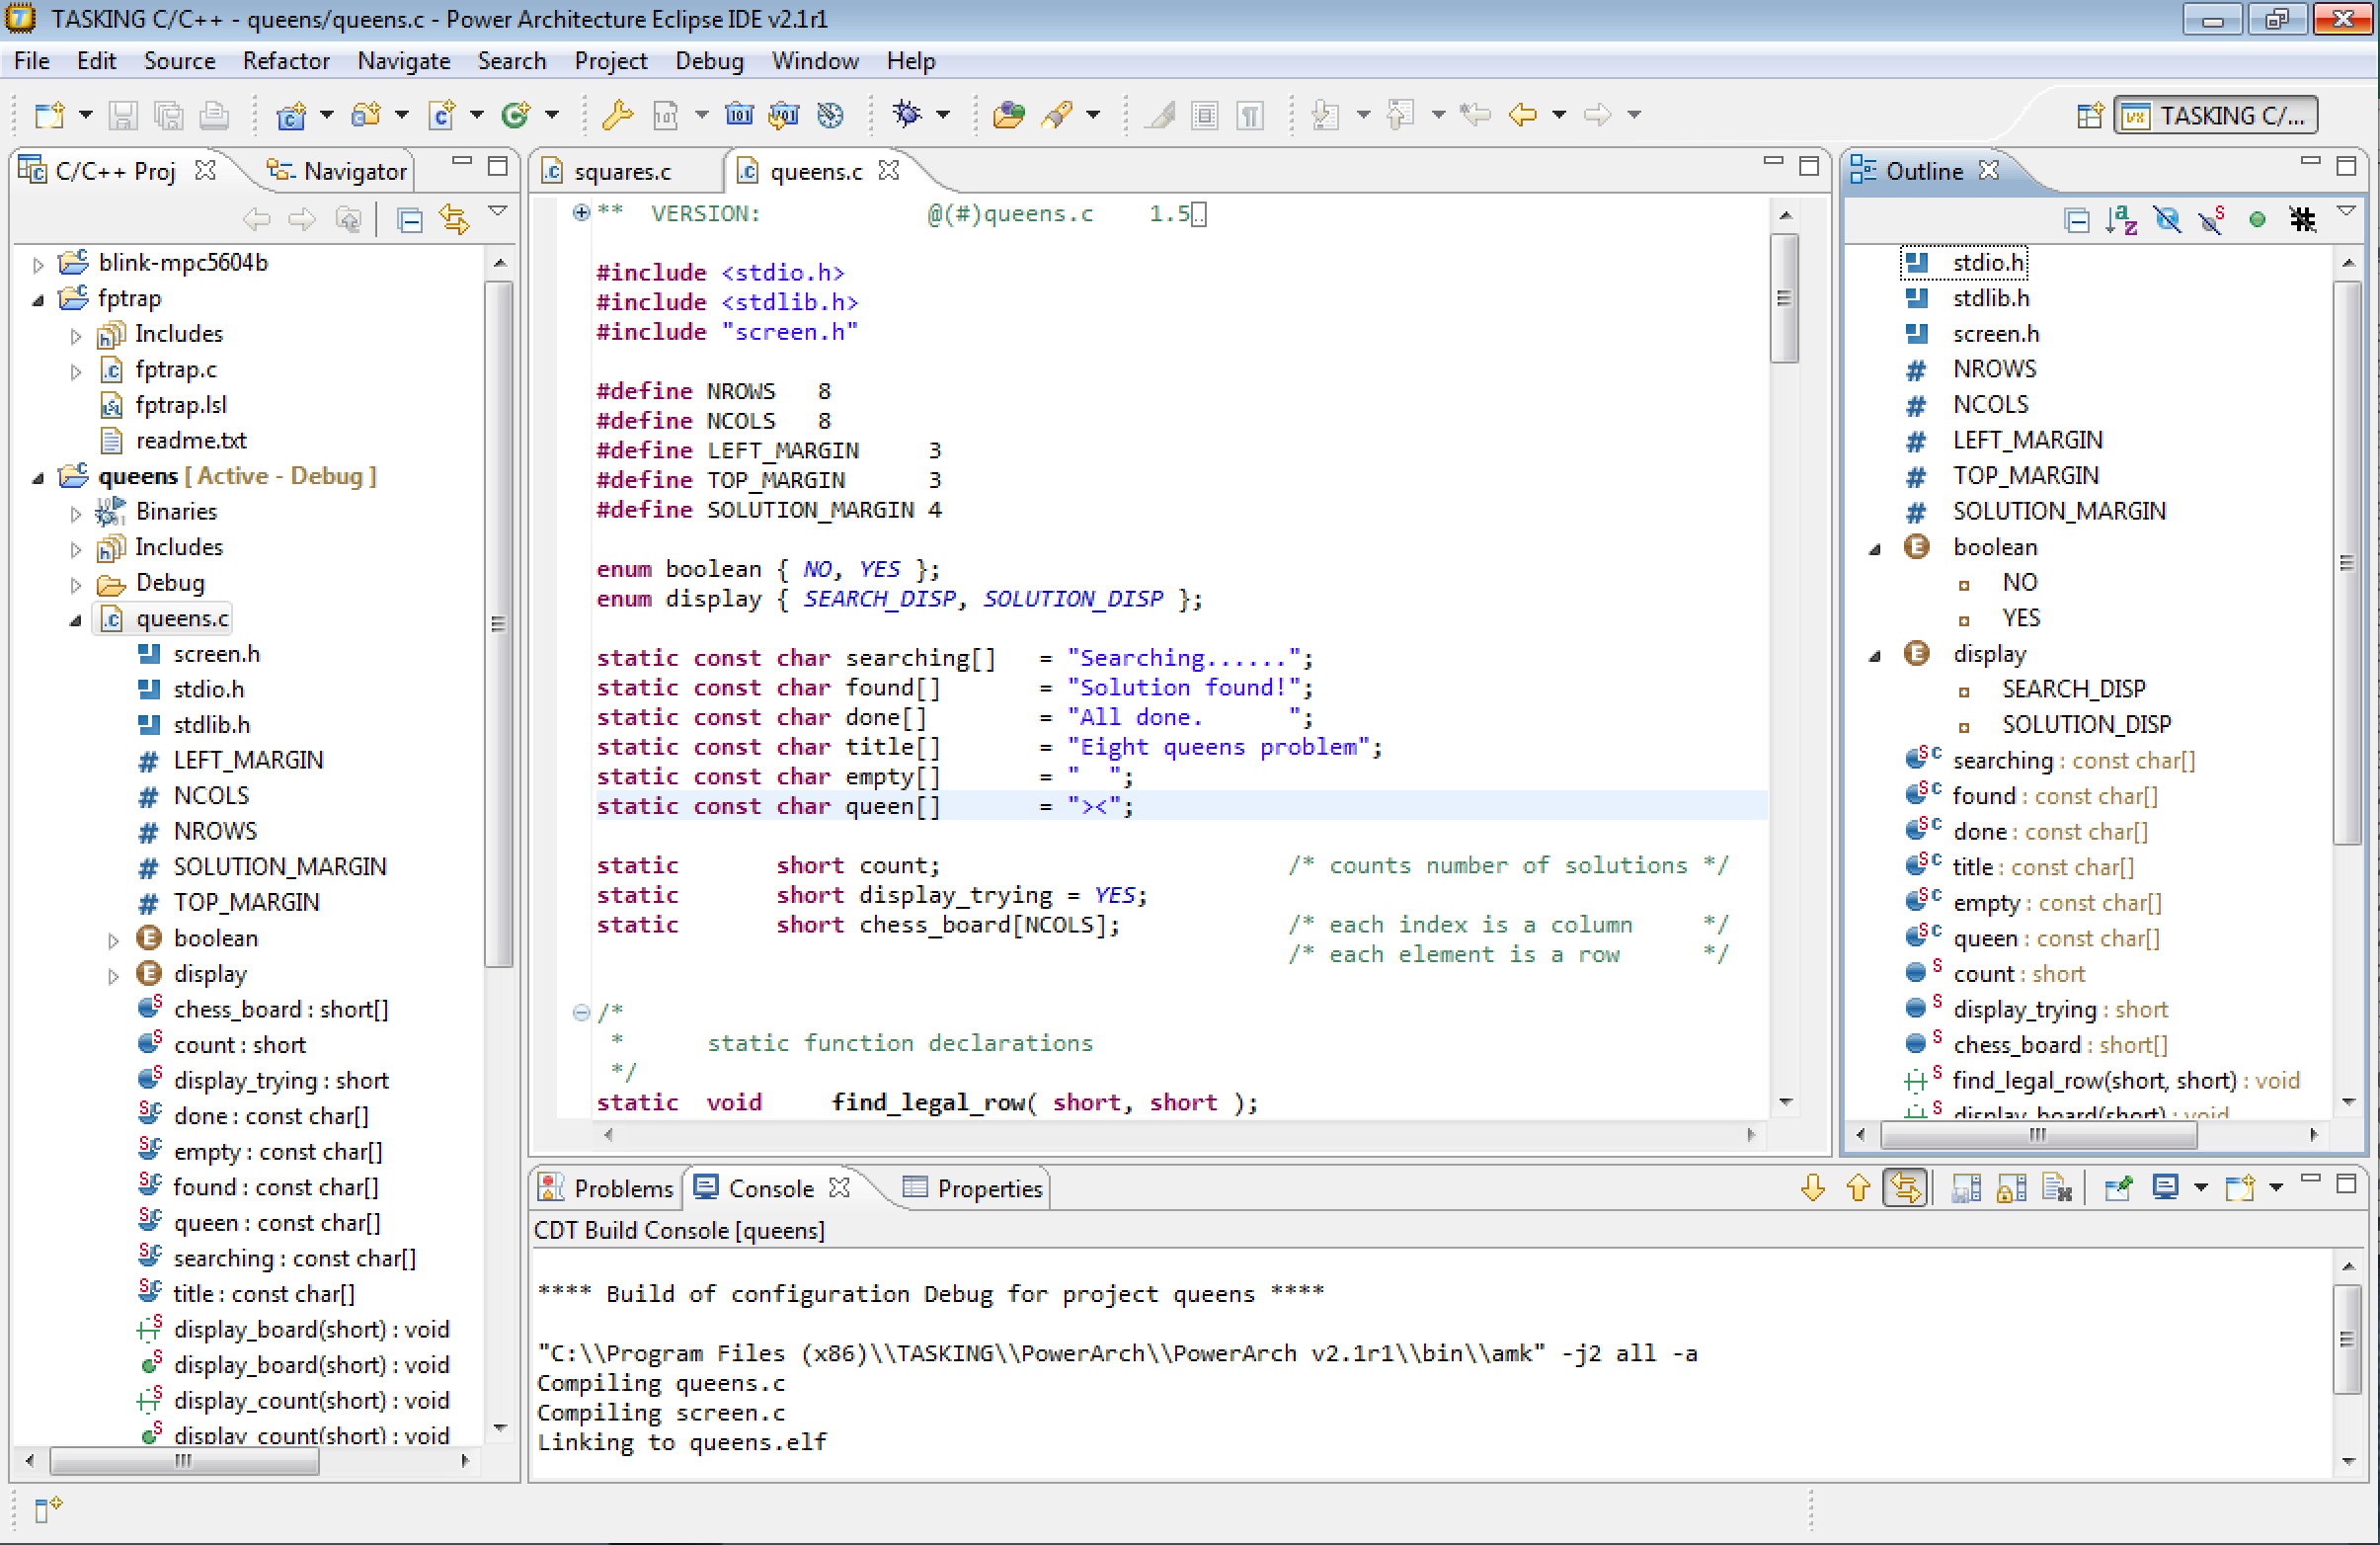
Task: Switch to the squares.c editor tab
Action: (621, 172)
